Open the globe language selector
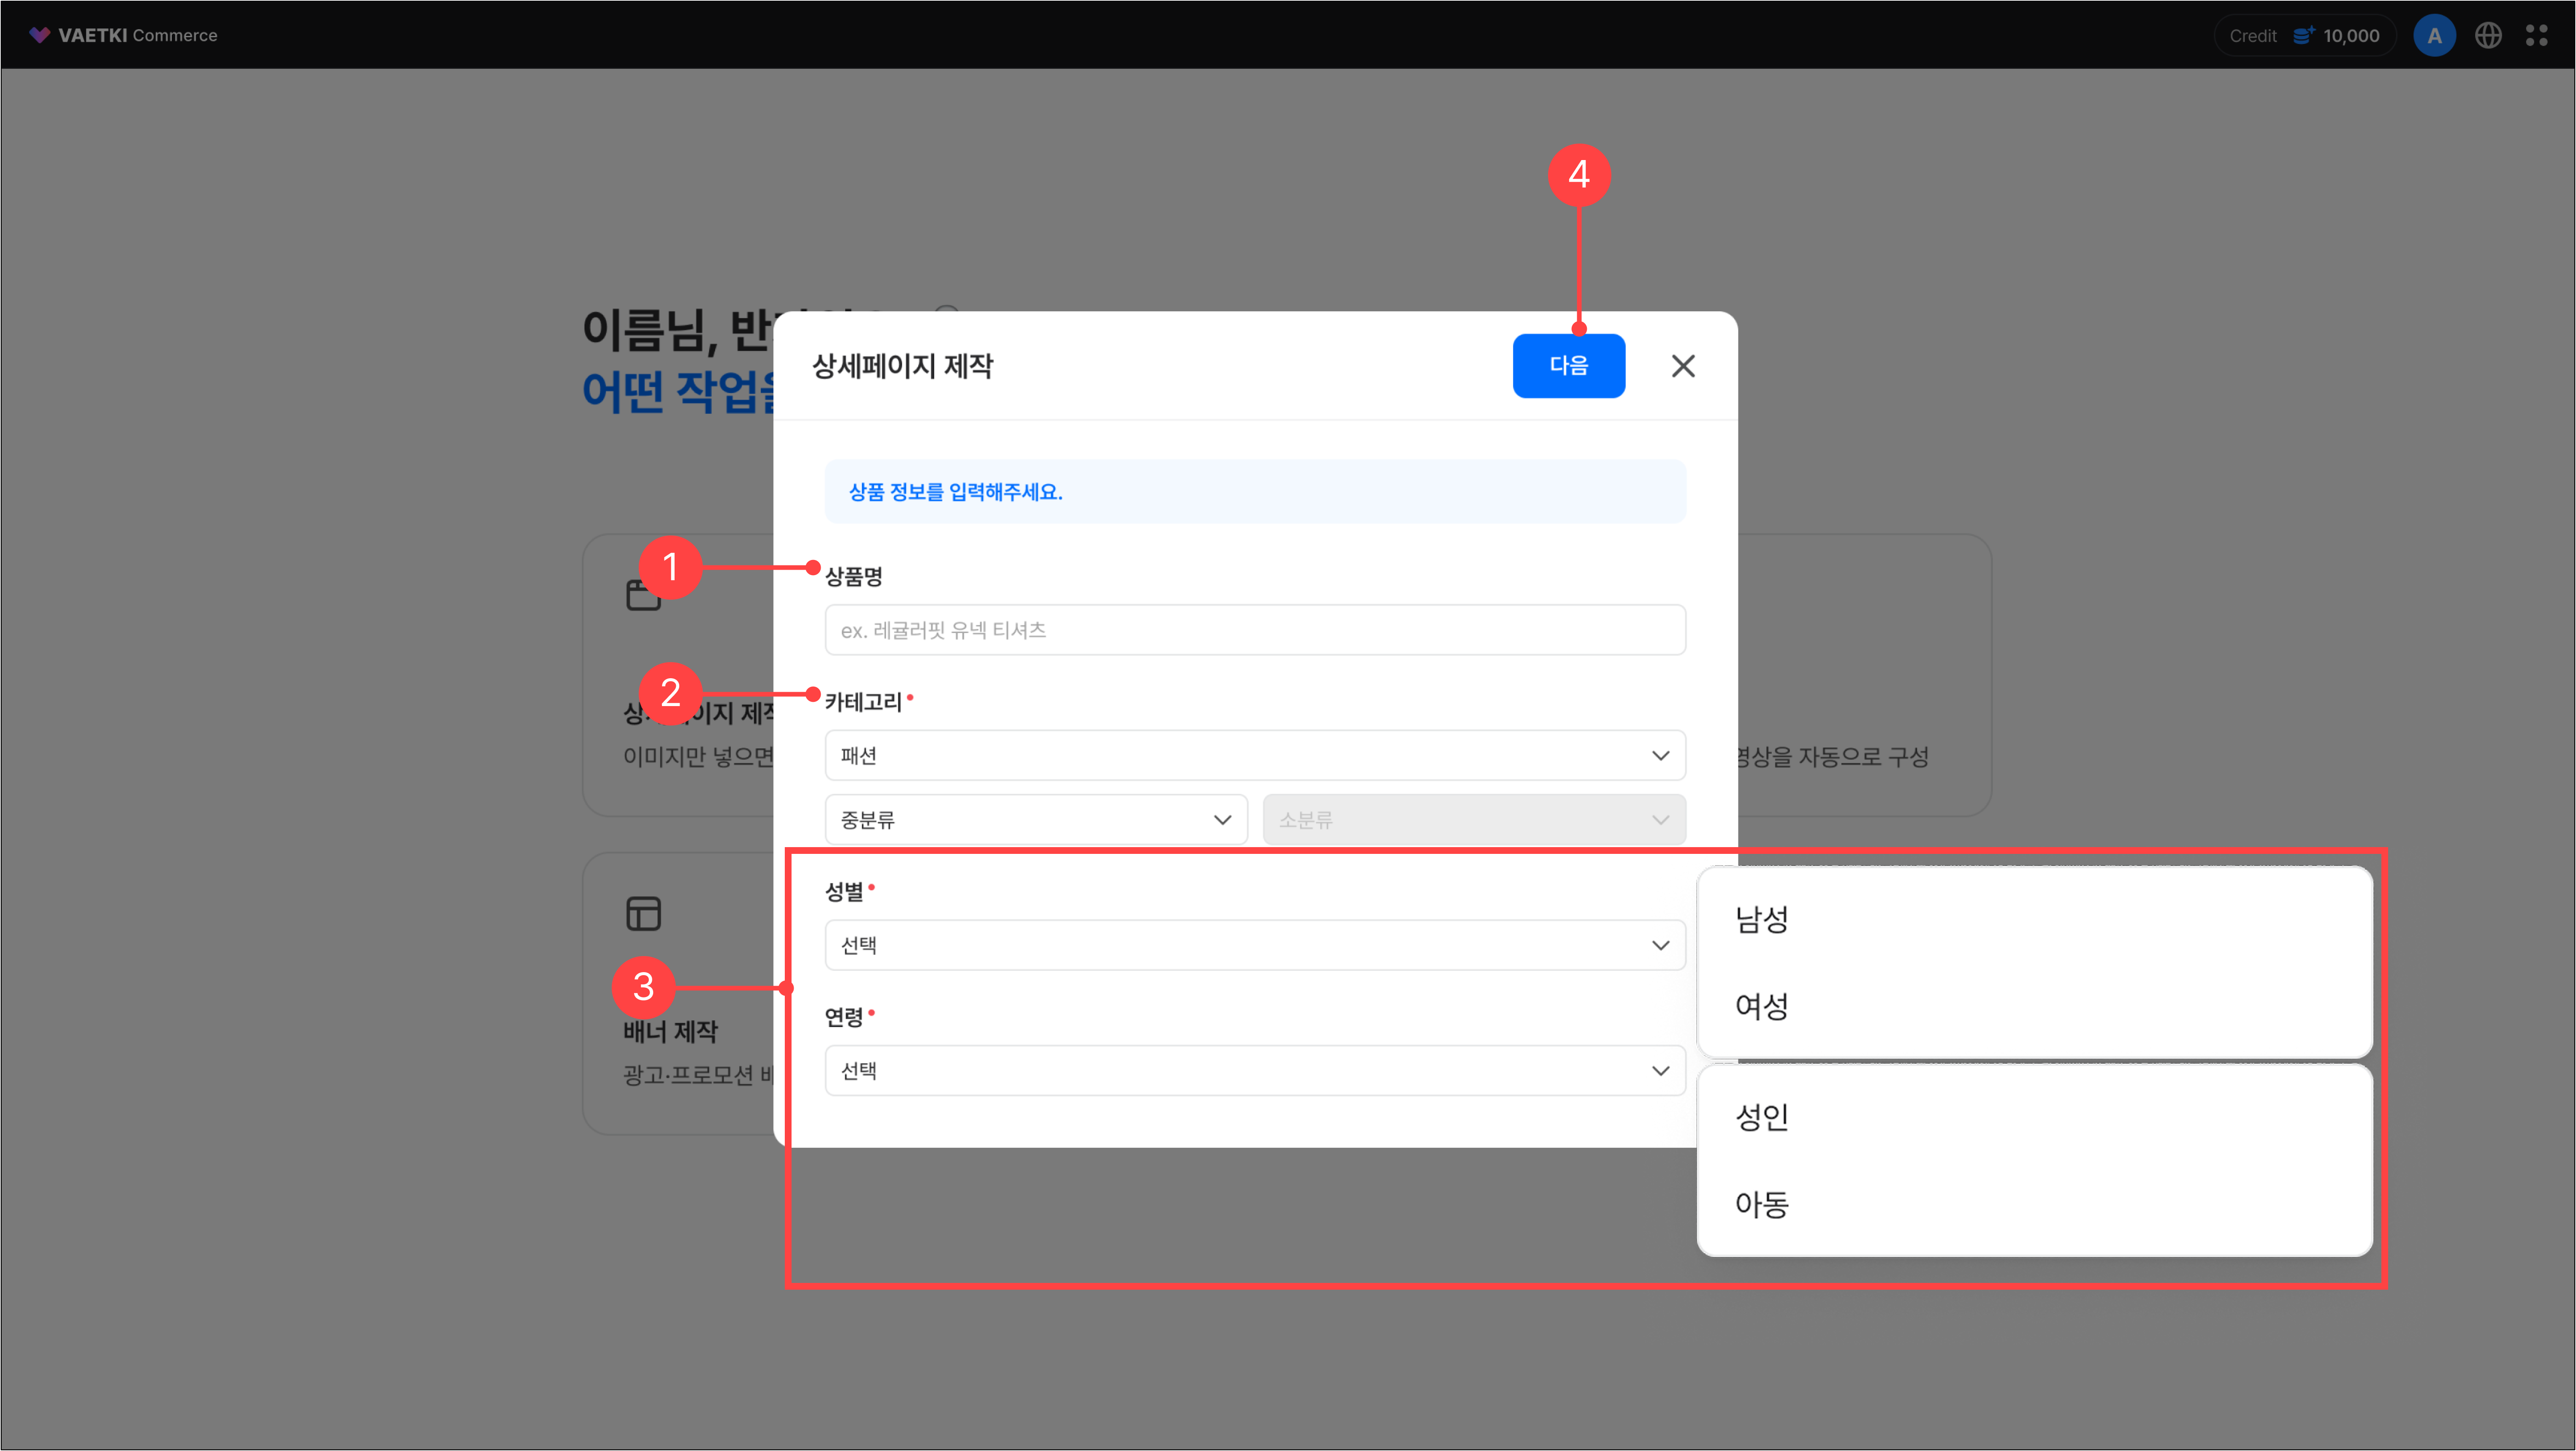The image size is (2576, 1451). [2488, 35]
